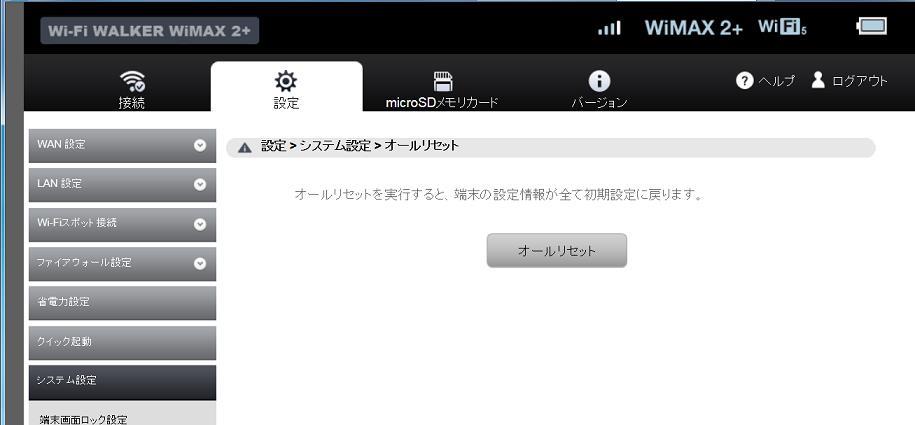This screenshot has height=425, width=915.
Task: Click the gear icon for 設定
Action: pyautogui.click(x=286, y=81)
